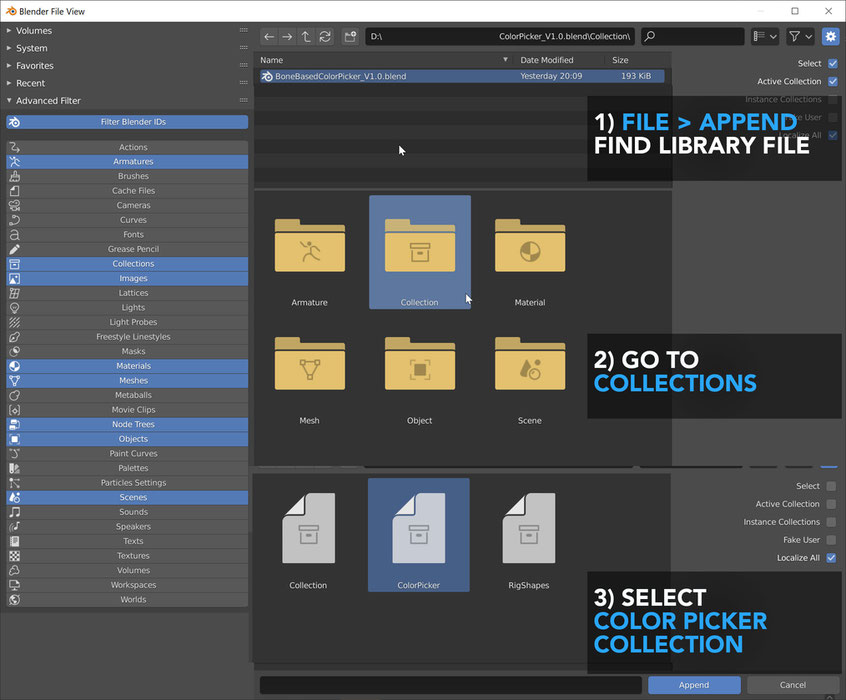Click the file path field
Viewport: 846px width, 700px height.
pyautogui.click(x=500, y=37)
